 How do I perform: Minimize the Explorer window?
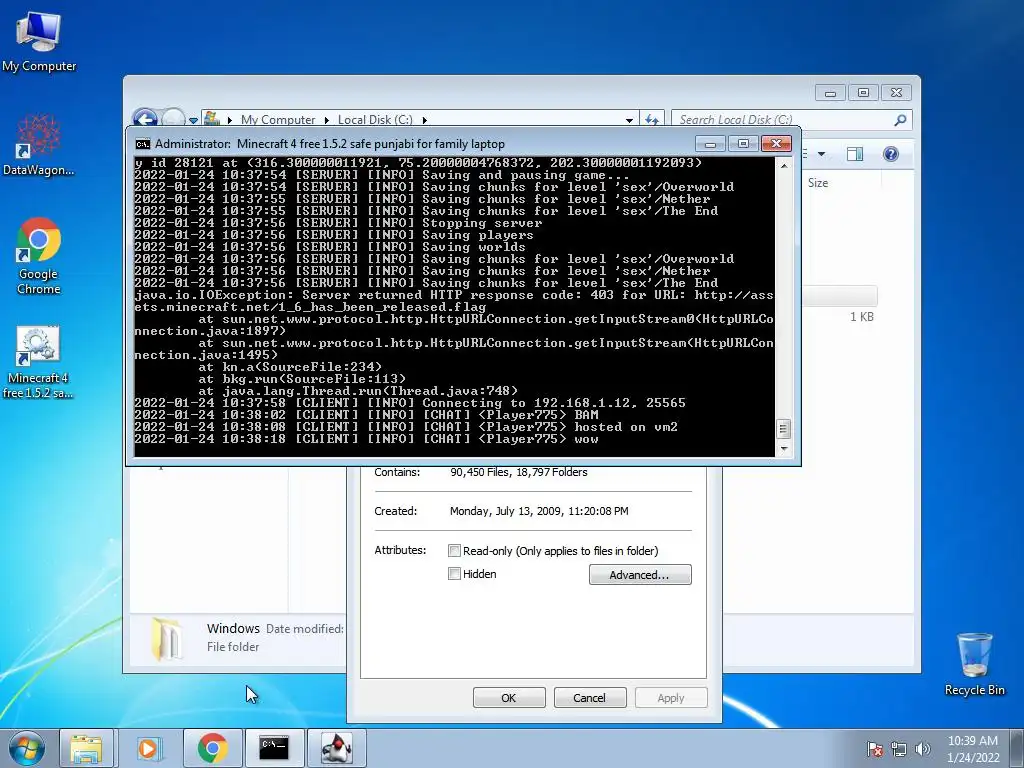click(x=830, y=93)
